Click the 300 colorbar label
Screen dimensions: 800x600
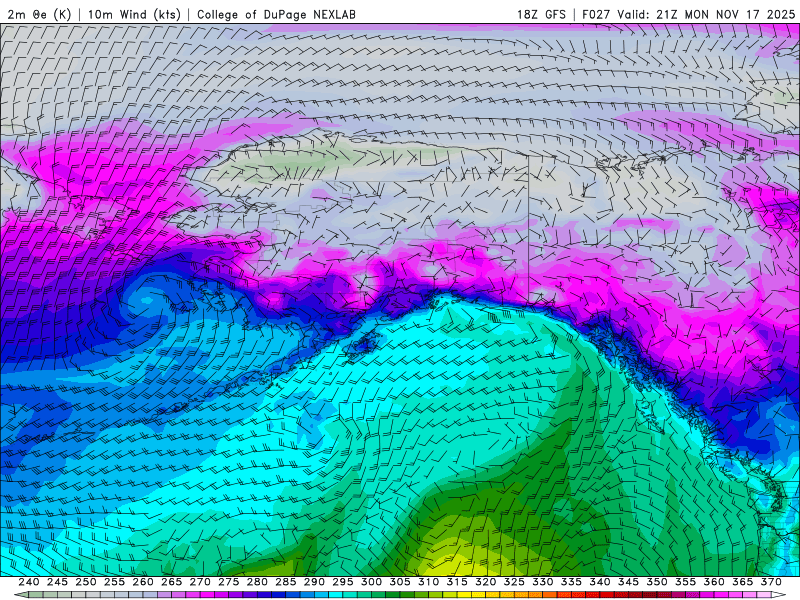coord(371,582)
